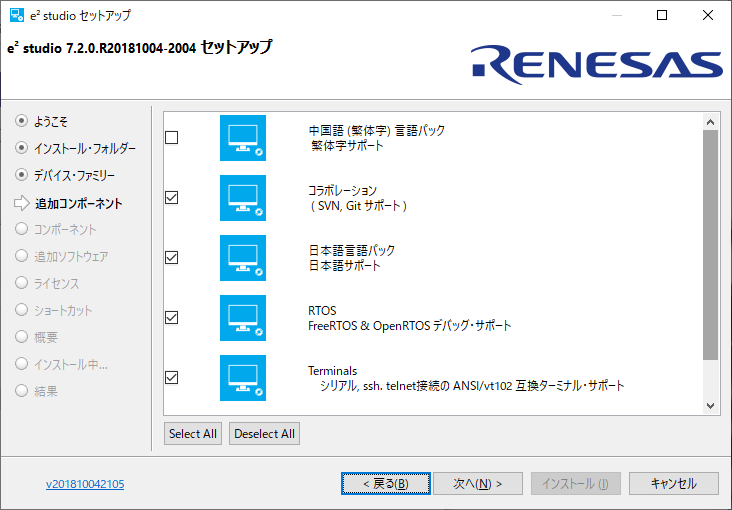
Task: Open the v201810042105 version link
Action: point(85,484)
